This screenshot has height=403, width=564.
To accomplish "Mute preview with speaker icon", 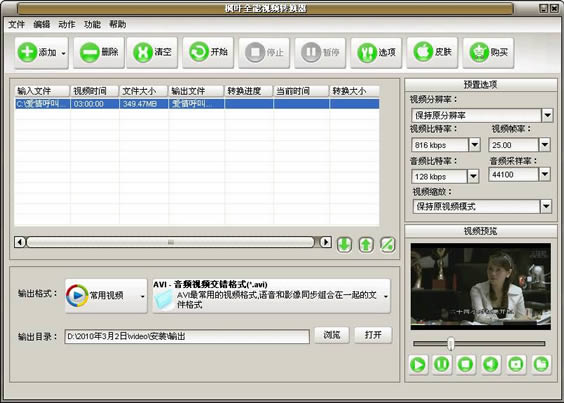I will coord(491,364).
